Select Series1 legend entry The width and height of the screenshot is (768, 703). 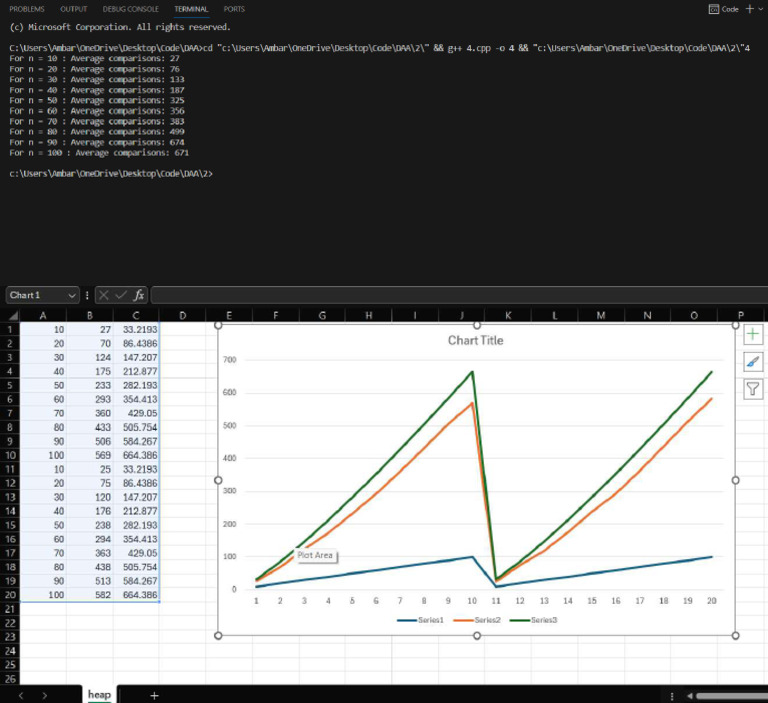420,620
